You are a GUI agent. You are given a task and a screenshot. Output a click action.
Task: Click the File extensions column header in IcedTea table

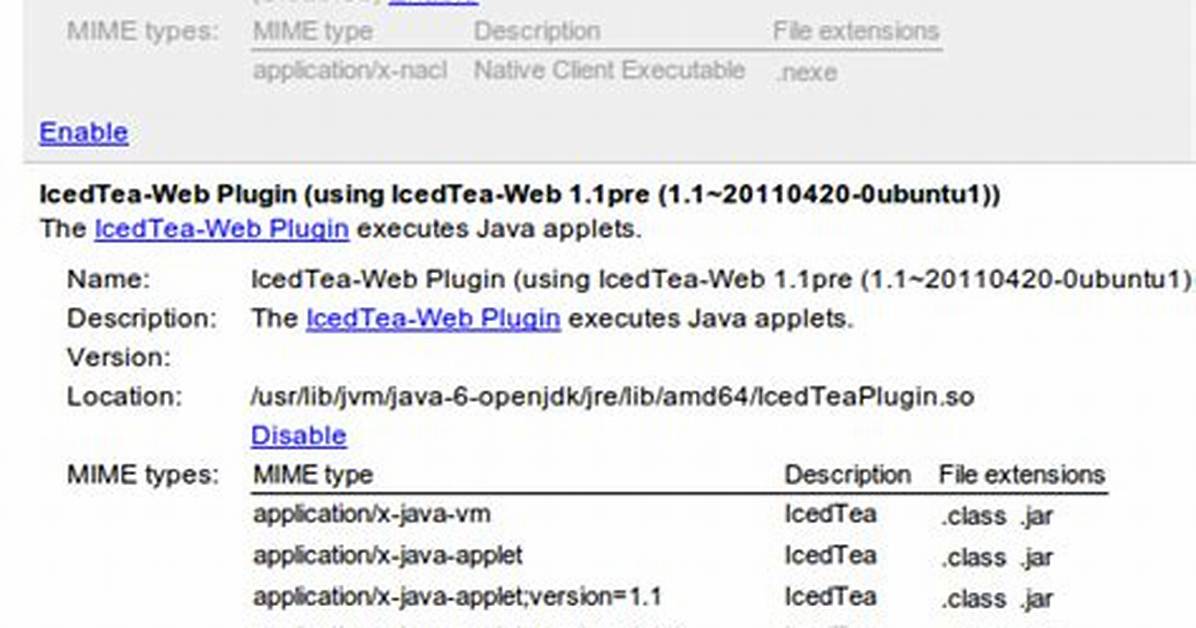(x=1021, y=475)
